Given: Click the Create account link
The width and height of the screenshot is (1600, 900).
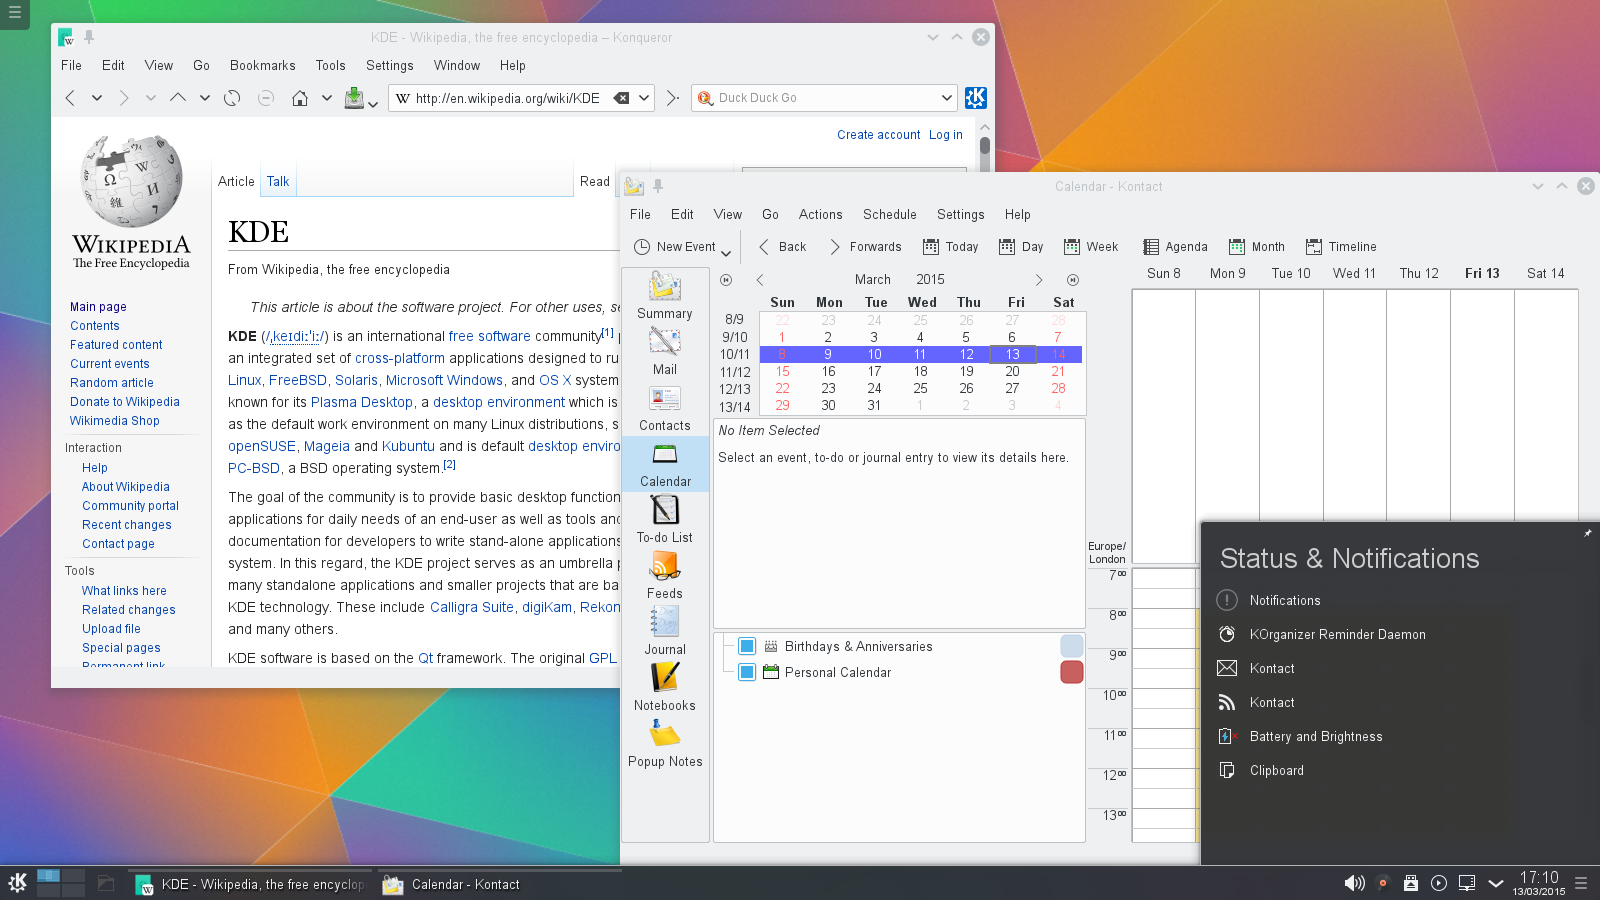Looking at the screenshot, I should [x=878, y=135].
